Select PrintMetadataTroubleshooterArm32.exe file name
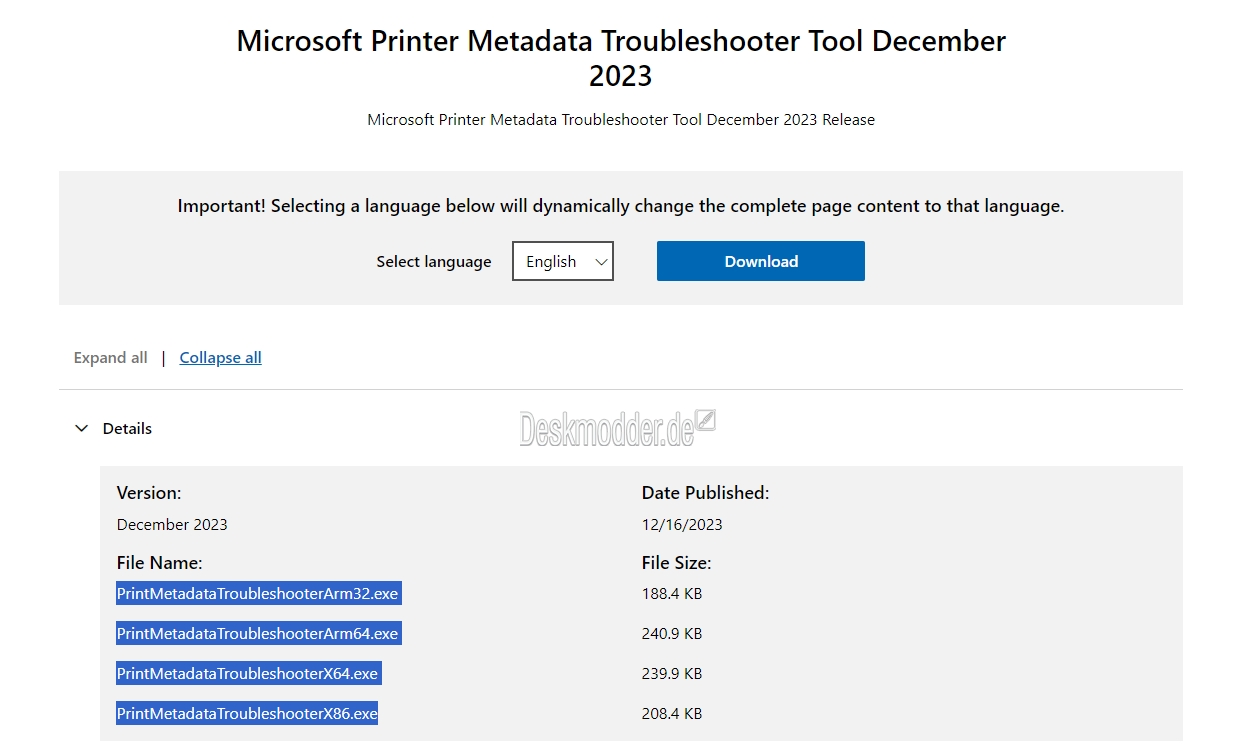Screen dimensions: 1237x756 click(x=258, y=593)
